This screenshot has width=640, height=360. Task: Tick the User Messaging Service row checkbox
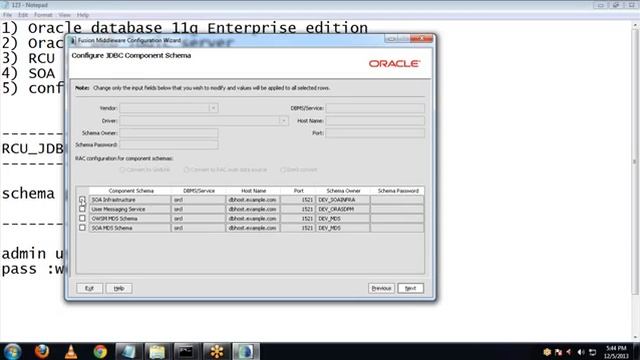point(82,209)
